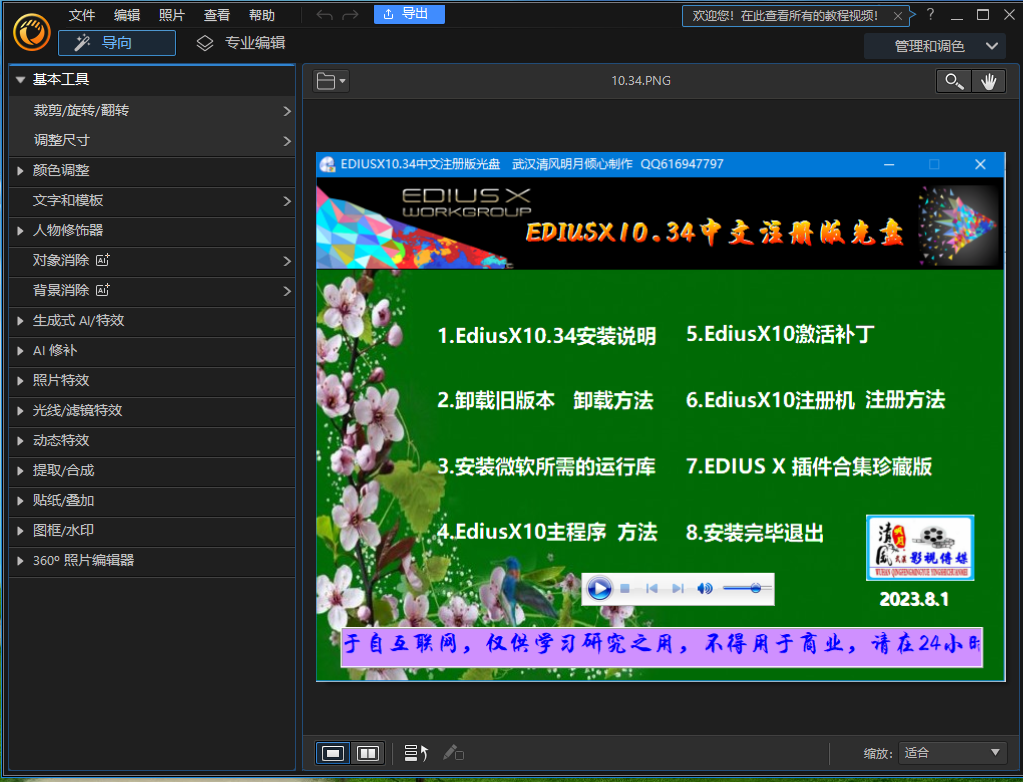Click 8.安装完毕退出 in the image
Screen dimensions: 1023x782
pyautogui.click(x=754, y=533)
